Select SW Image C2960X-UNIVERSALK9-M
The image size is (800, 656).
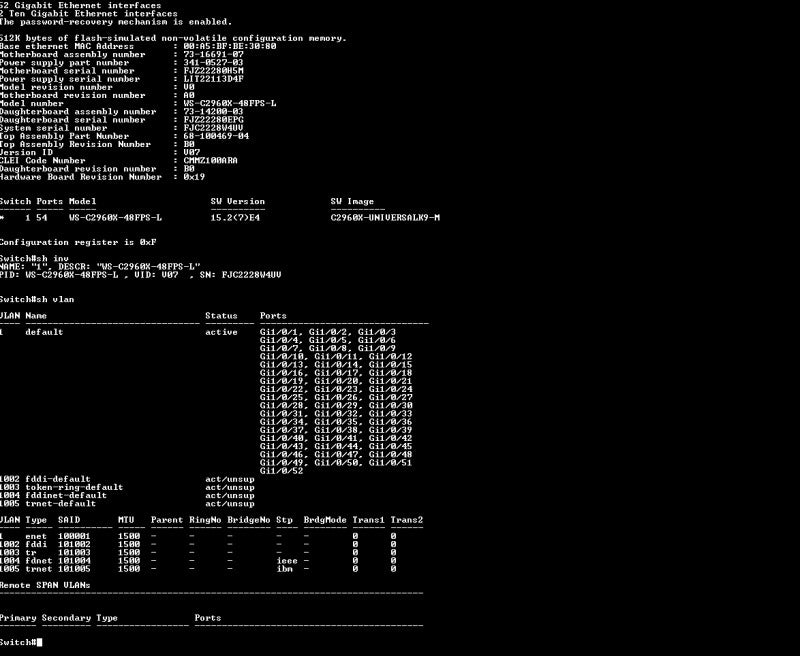[x=385, y=218]
